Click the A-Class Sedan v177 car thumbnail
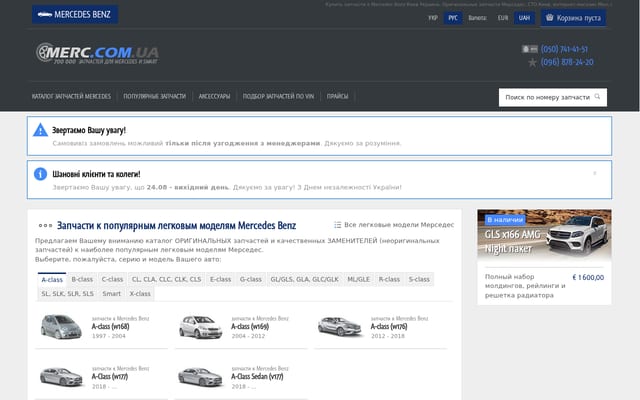 [x=200, y=376]
